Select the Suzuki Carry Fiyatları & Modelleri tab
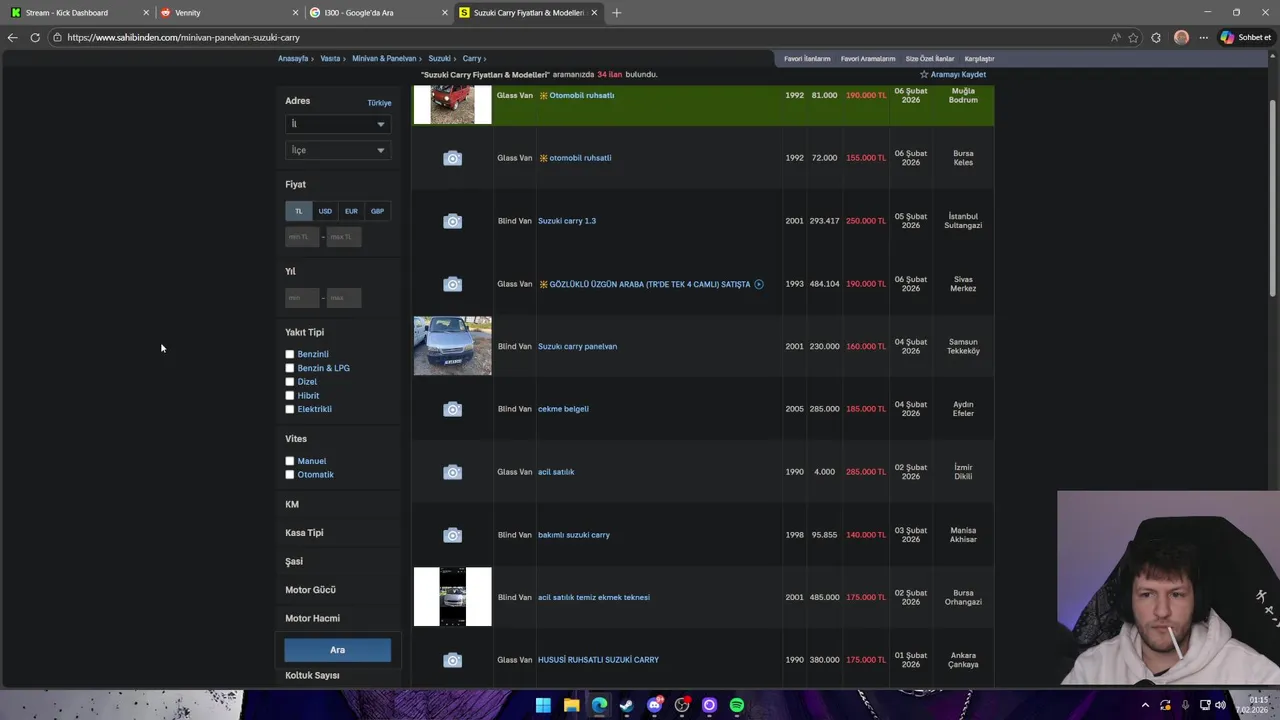The image size is (1280, 720). click(x=529, y=12)
